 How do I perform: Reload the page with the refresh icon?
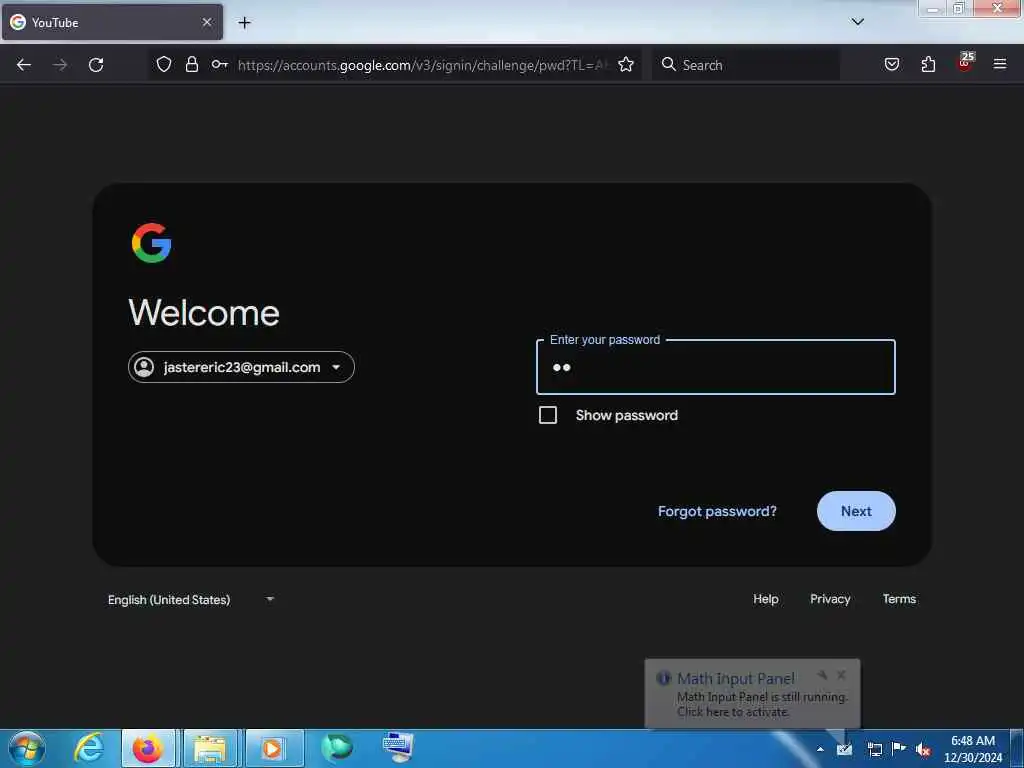click(x=96, y=65)
